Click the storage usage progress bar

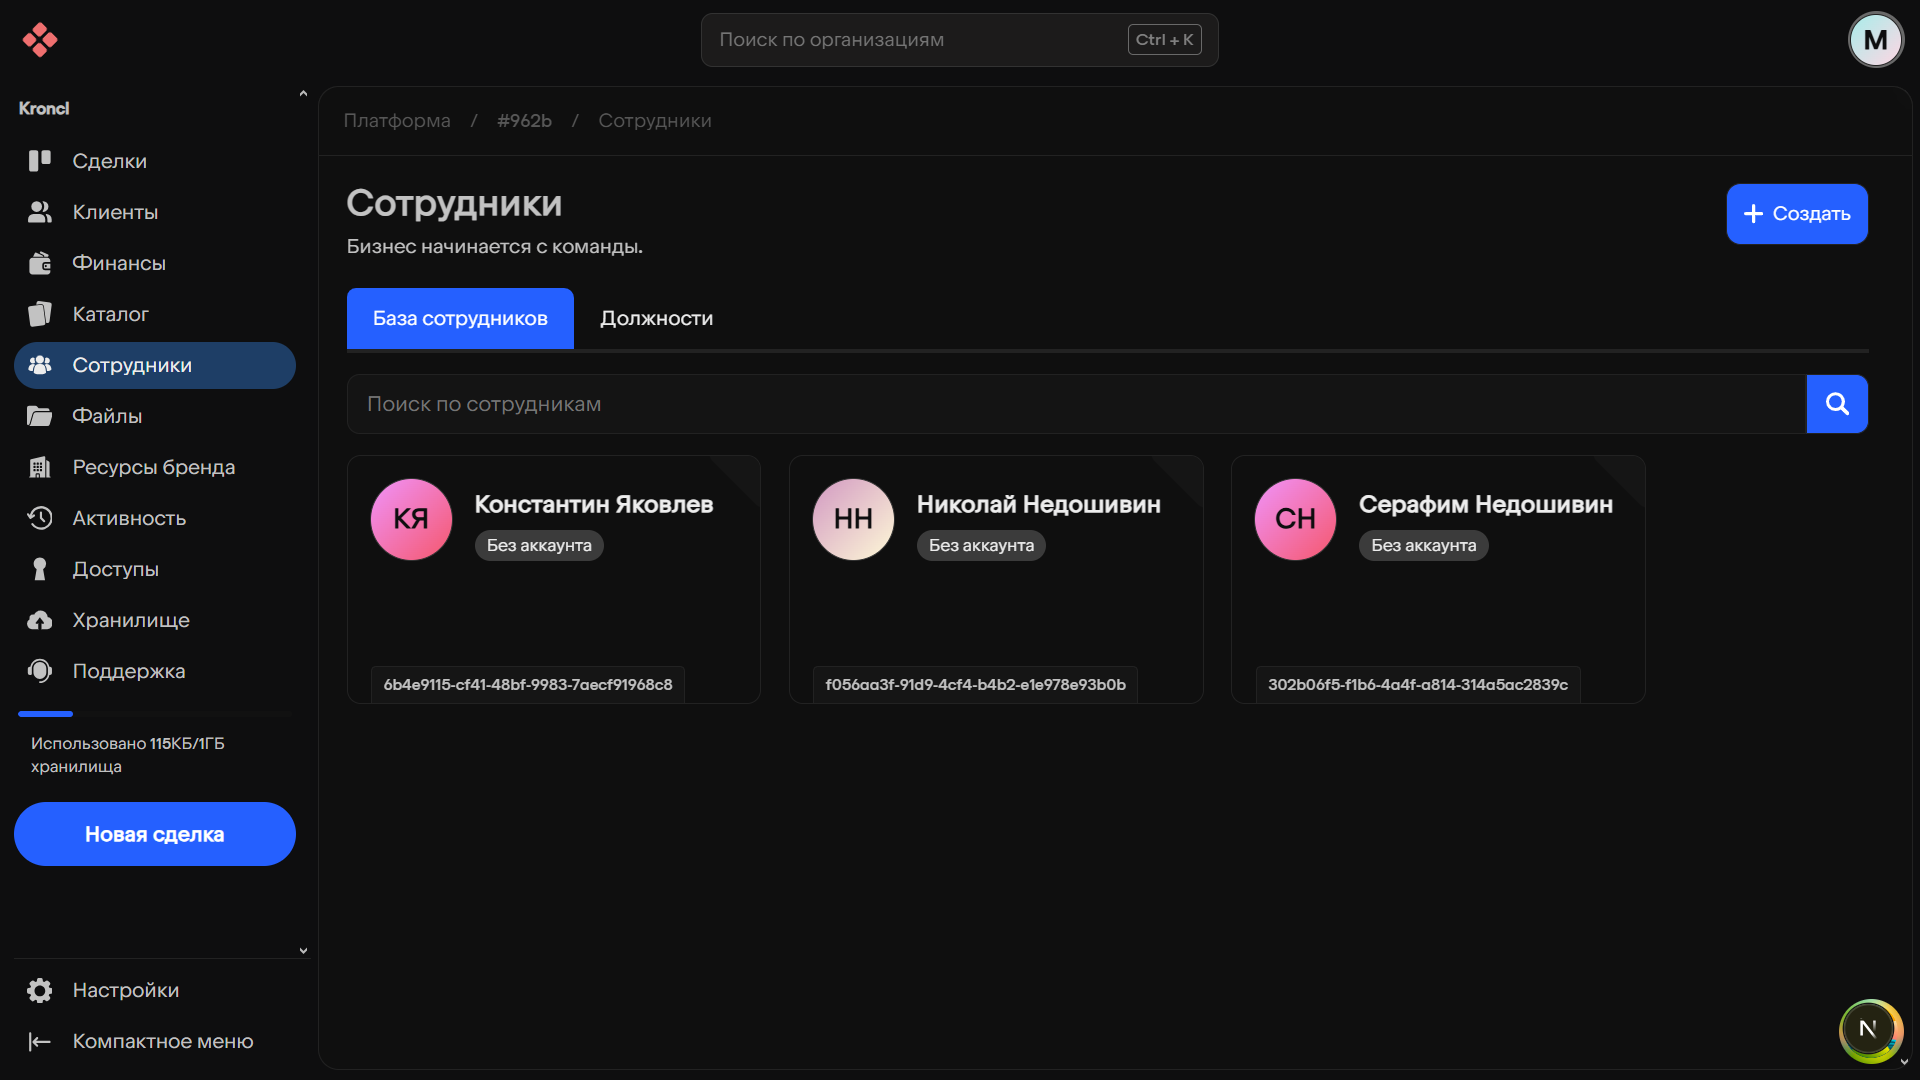click(155, 714)
